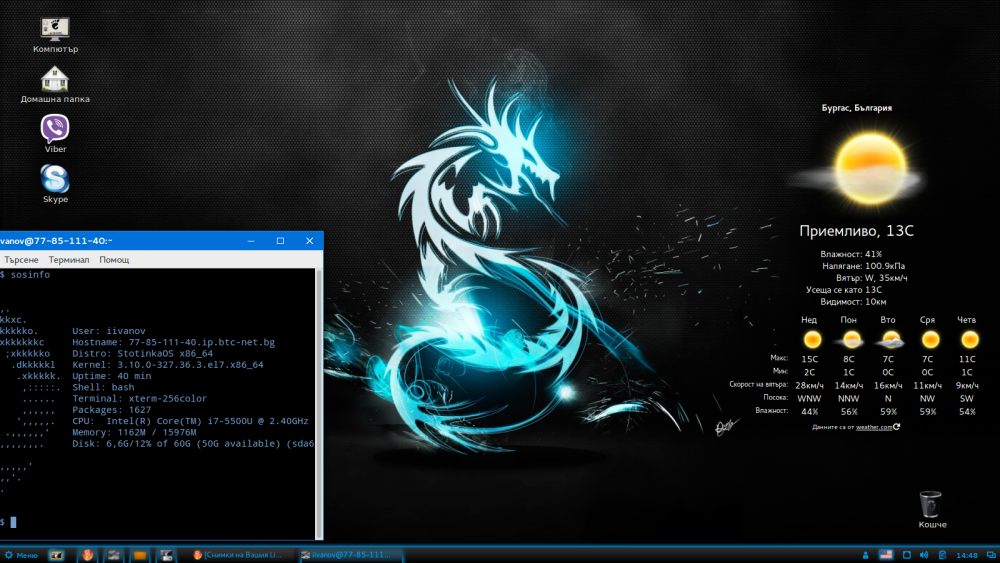1000x563 pixels.
Task: Click the large sun current weather icon
Action: click(x=870, y=169)
